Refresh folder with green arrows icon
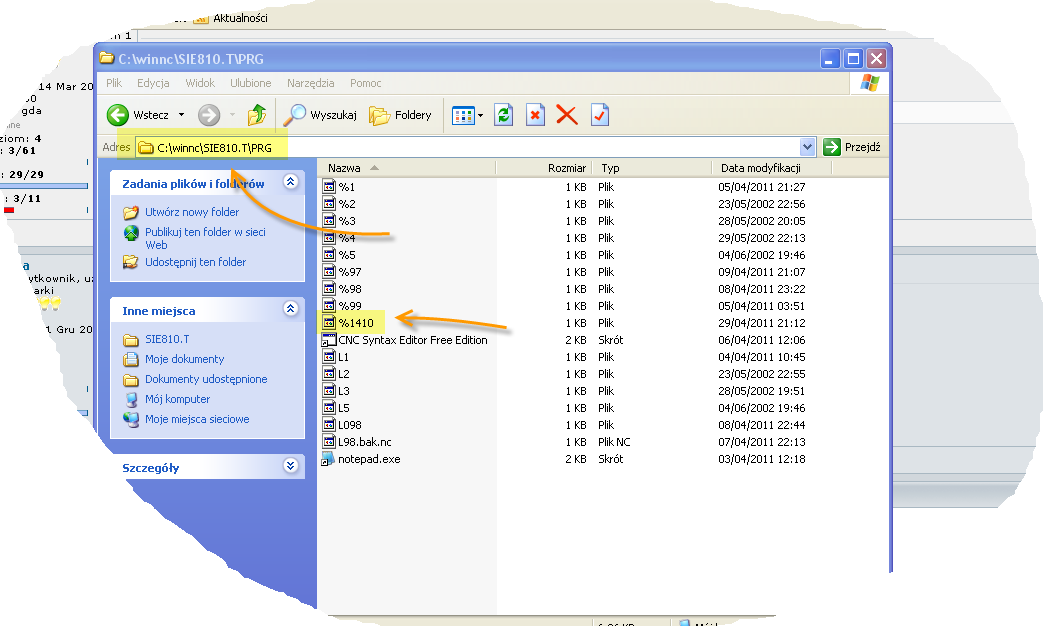This screenshot has height=626, width=1043. (x=504, y=115)
